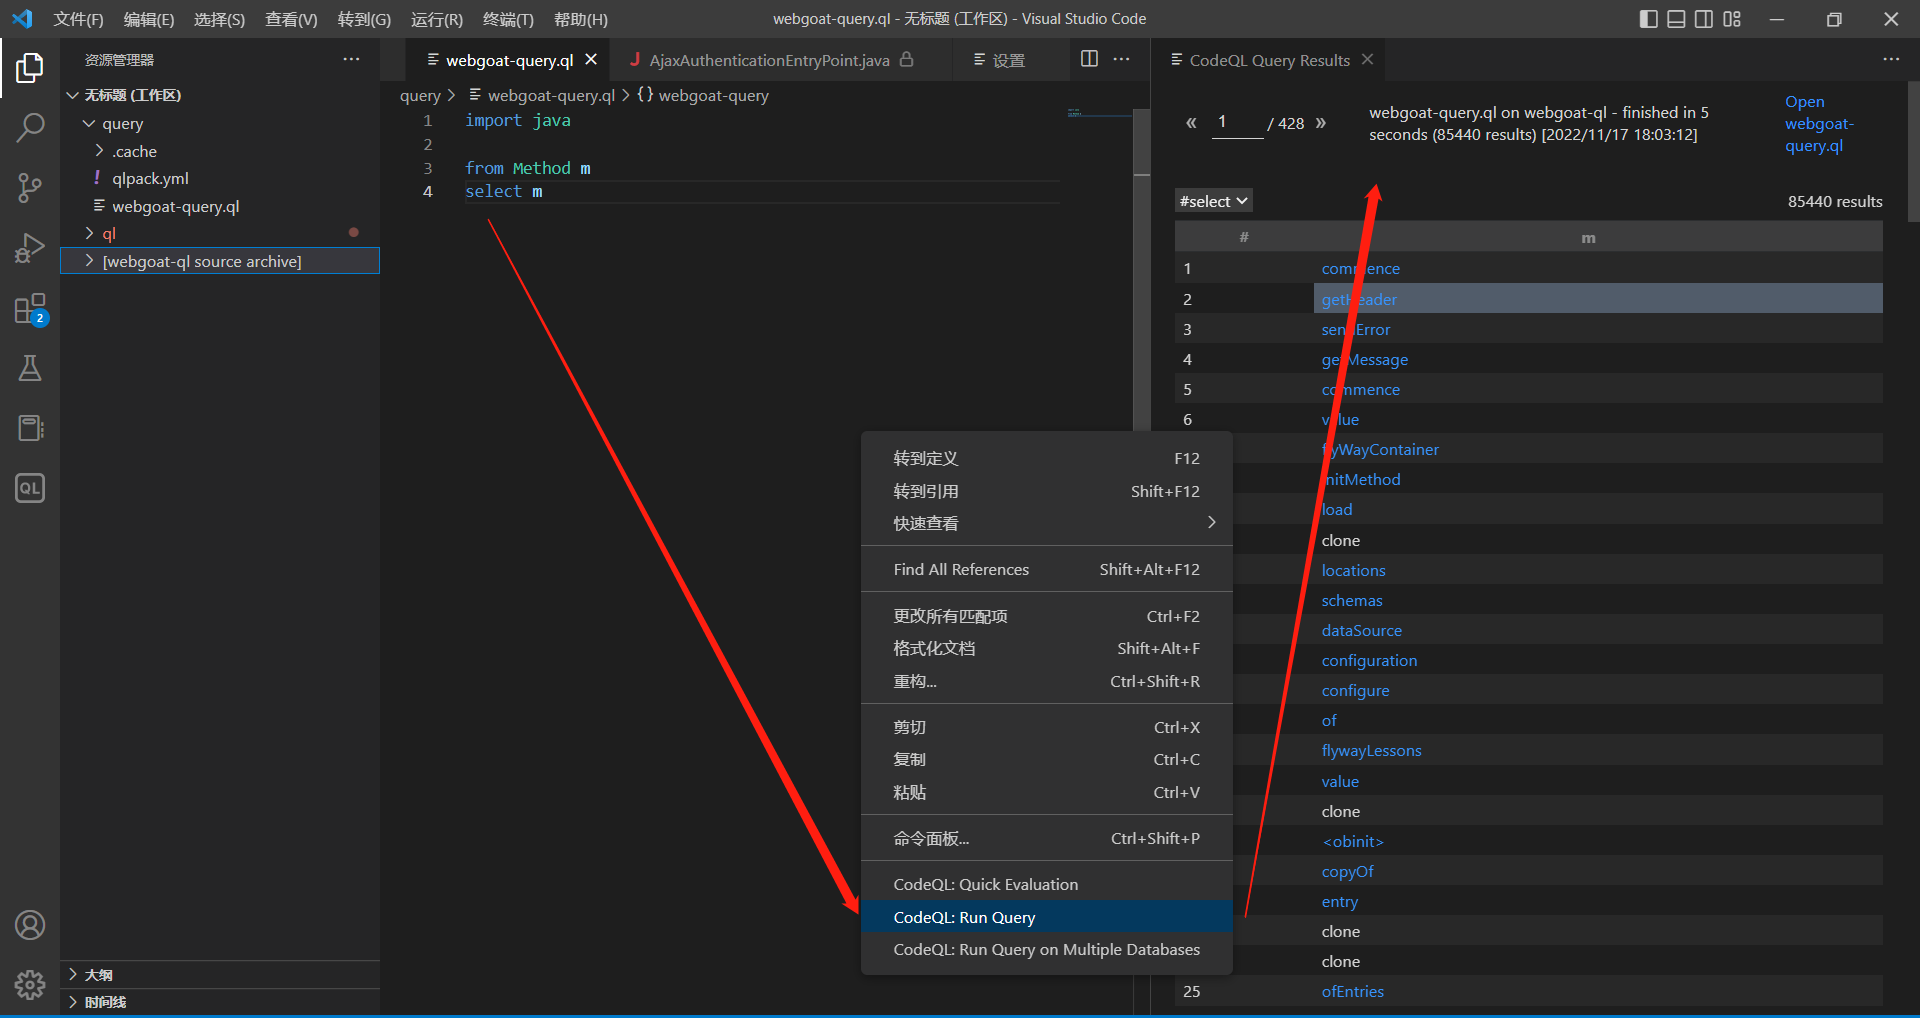Open the CodeQL QL sidebar icon
The width and height of the screenshot is (1920, 1018).
point(30,488)
